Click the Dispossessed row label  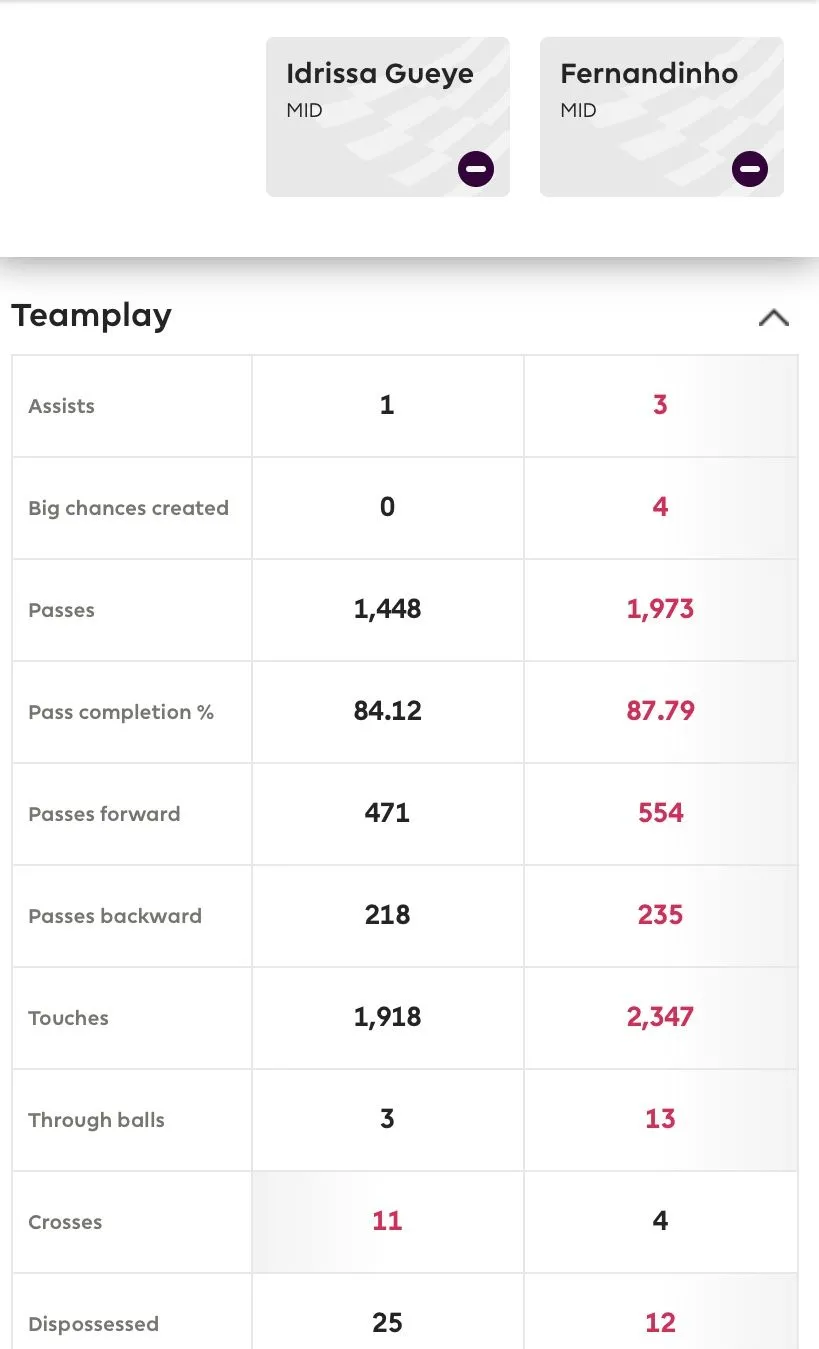pos(94,1324)
